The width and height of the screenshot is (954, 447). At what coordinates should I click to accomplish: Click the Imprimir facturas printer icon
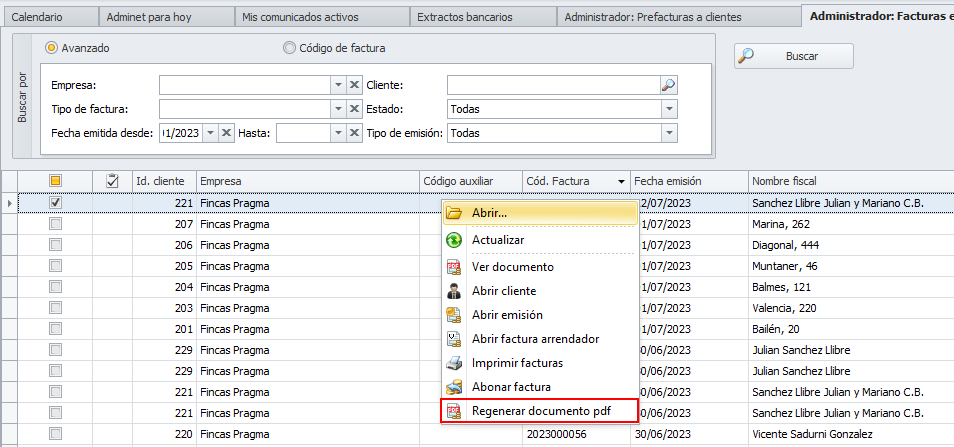coord(454,363)
